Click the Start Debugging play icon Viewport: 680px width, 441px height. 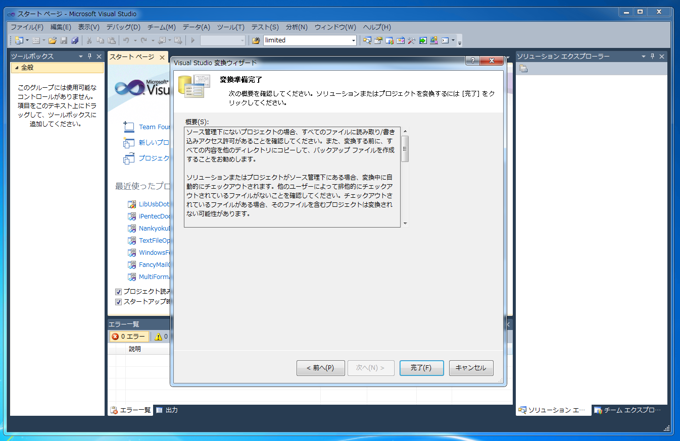(193, 40)
